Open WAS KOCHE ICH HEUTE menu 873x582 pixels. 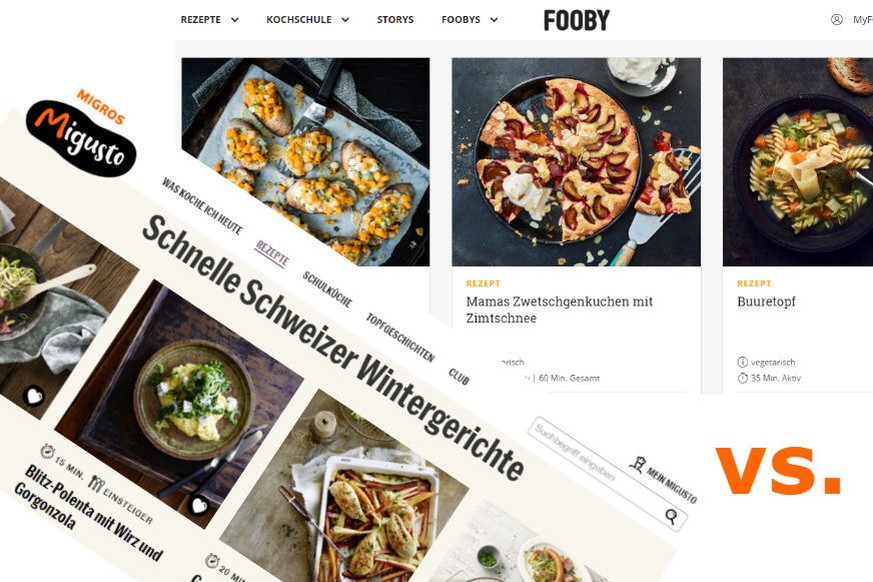point(202,206)
